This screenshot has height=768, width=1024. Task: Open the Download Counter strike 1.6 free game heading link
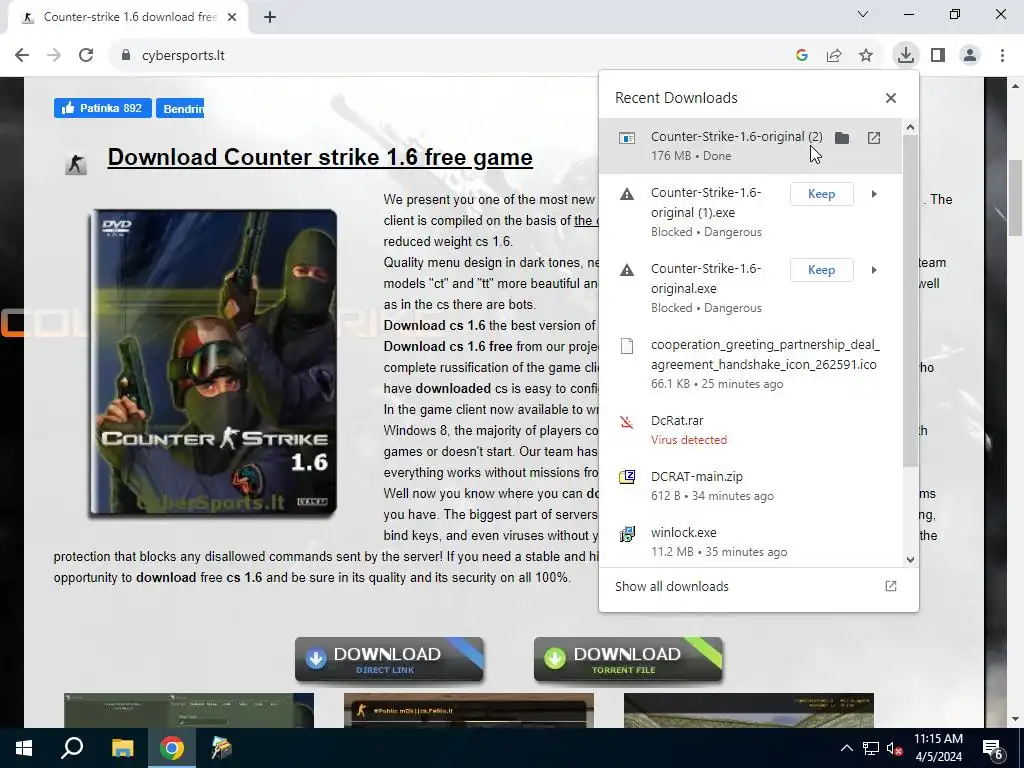pyautogui.click(x=320, y=157)
